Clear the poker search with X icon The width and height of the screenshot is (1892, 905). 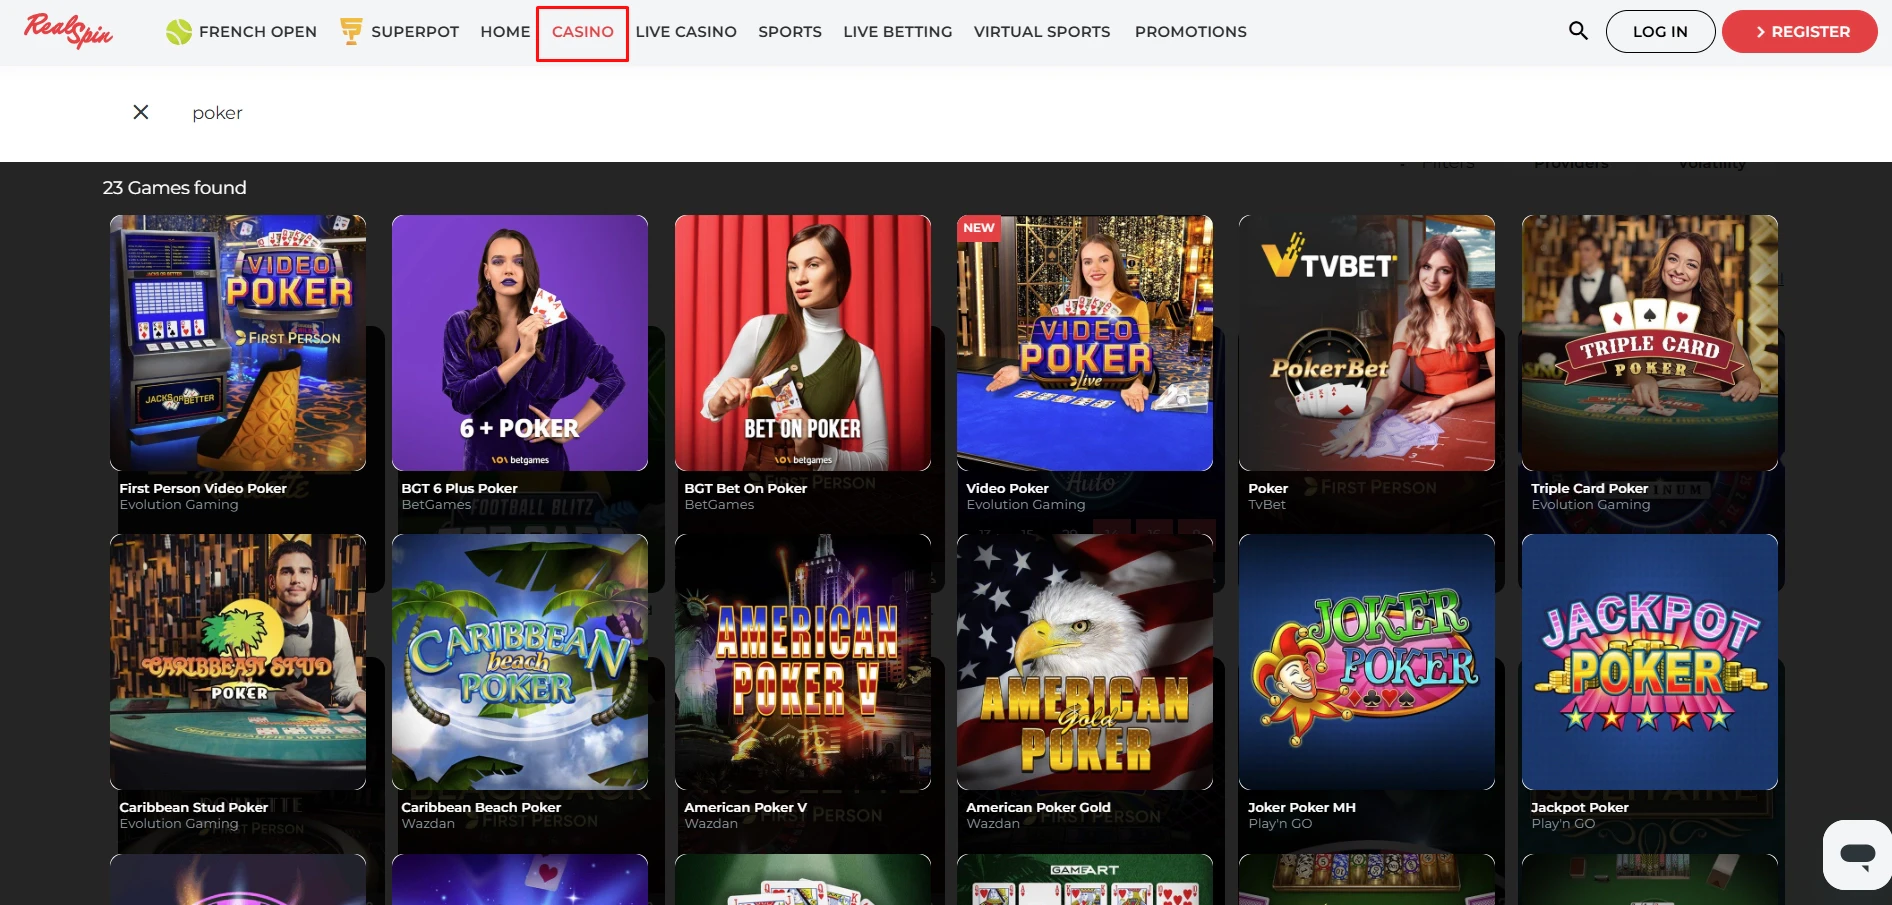[141, 112]
